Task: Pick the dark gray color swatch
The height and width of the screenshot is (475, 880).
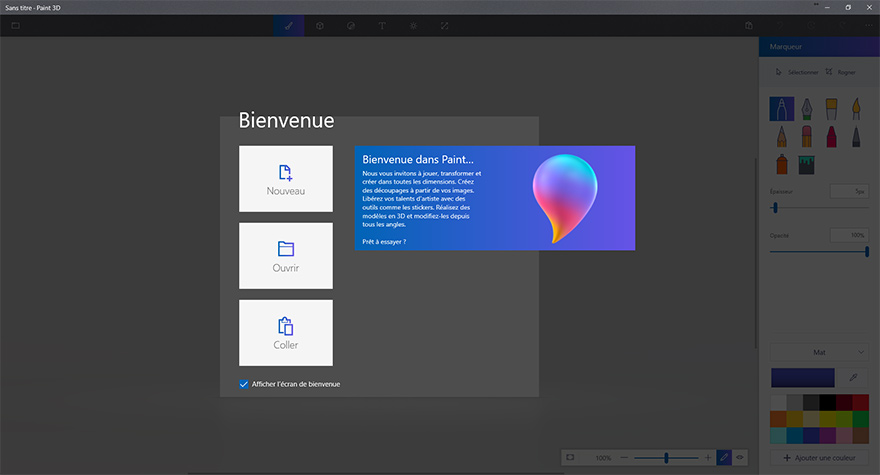Action: pyautogui.click(x=811, y=403)
